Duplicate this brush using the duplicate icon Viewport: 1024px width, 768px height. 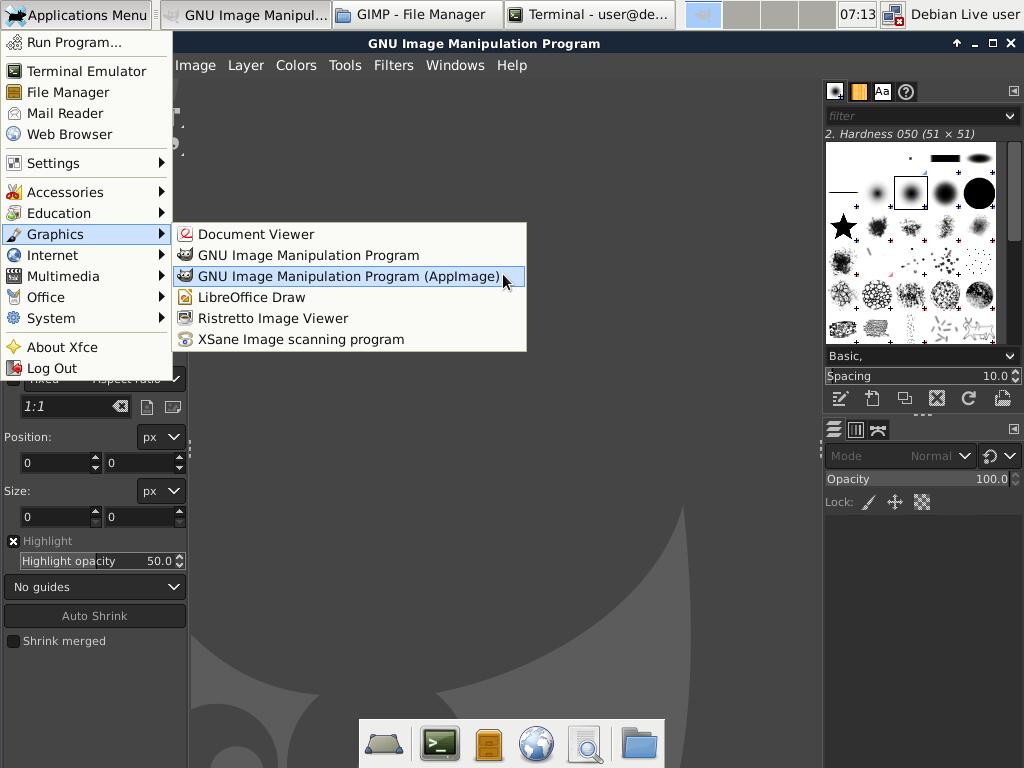(904, 398)
